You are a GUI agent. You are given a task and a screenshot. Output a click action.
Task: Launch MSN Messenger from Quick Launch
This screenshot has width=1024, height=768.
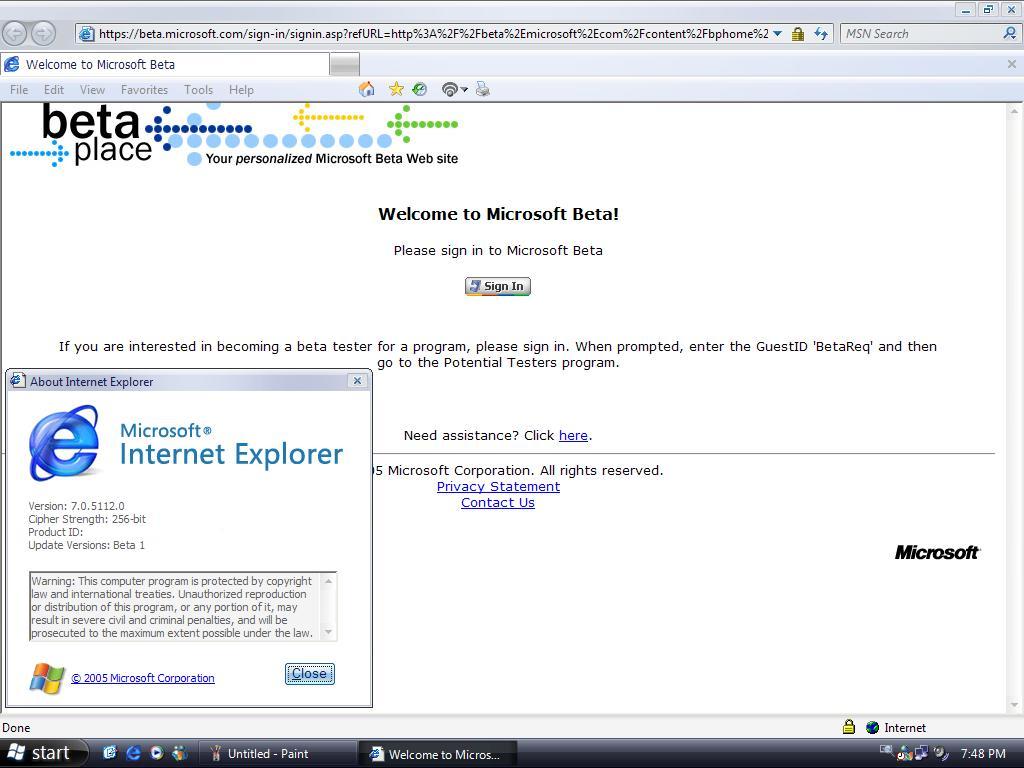pyautogui.click(x=179, y=753)
